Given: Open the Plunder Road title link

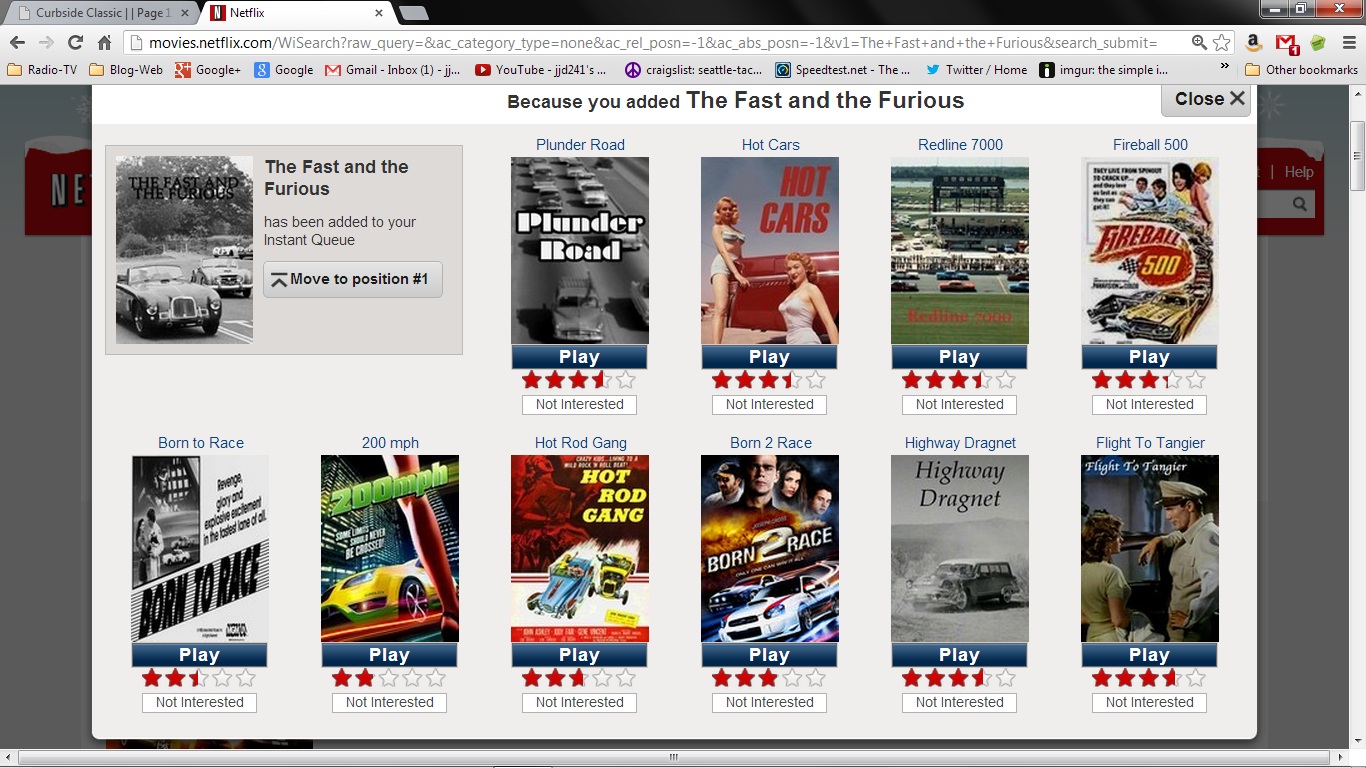Looking at the screenshot, I should 580,145.
